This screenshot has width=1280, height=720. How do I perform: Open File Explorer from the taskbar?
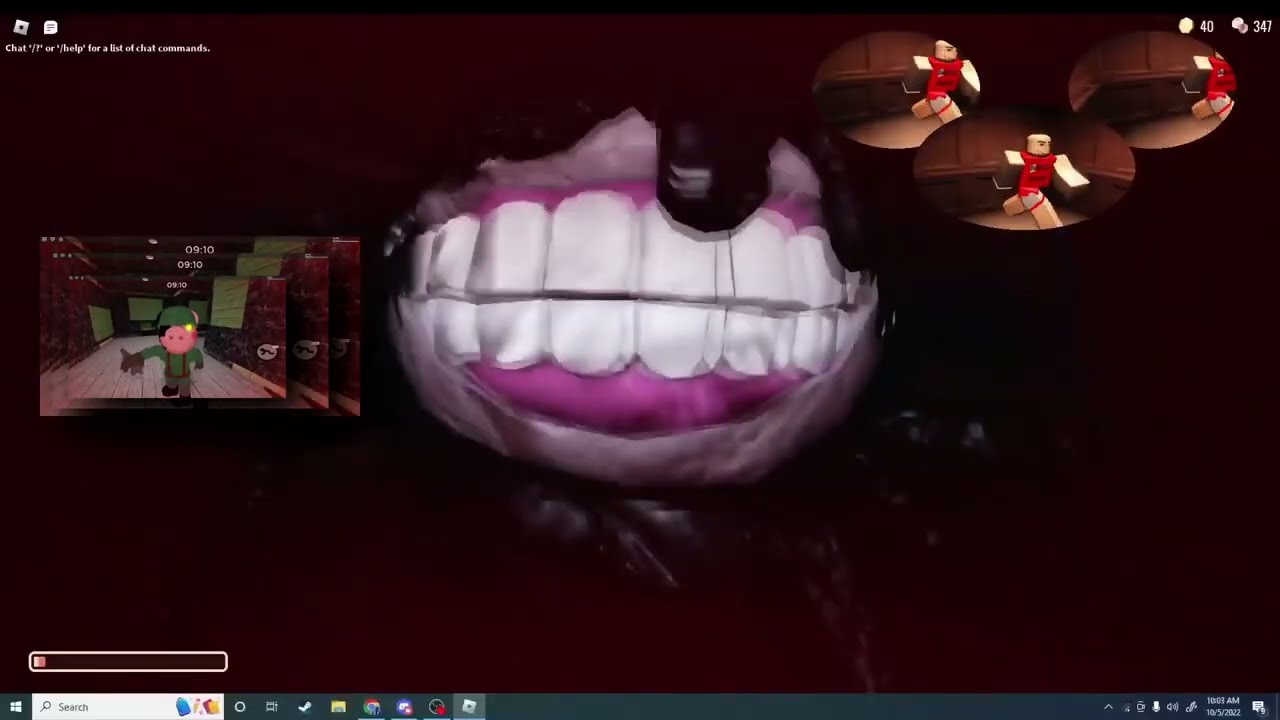tap(338, 707)
